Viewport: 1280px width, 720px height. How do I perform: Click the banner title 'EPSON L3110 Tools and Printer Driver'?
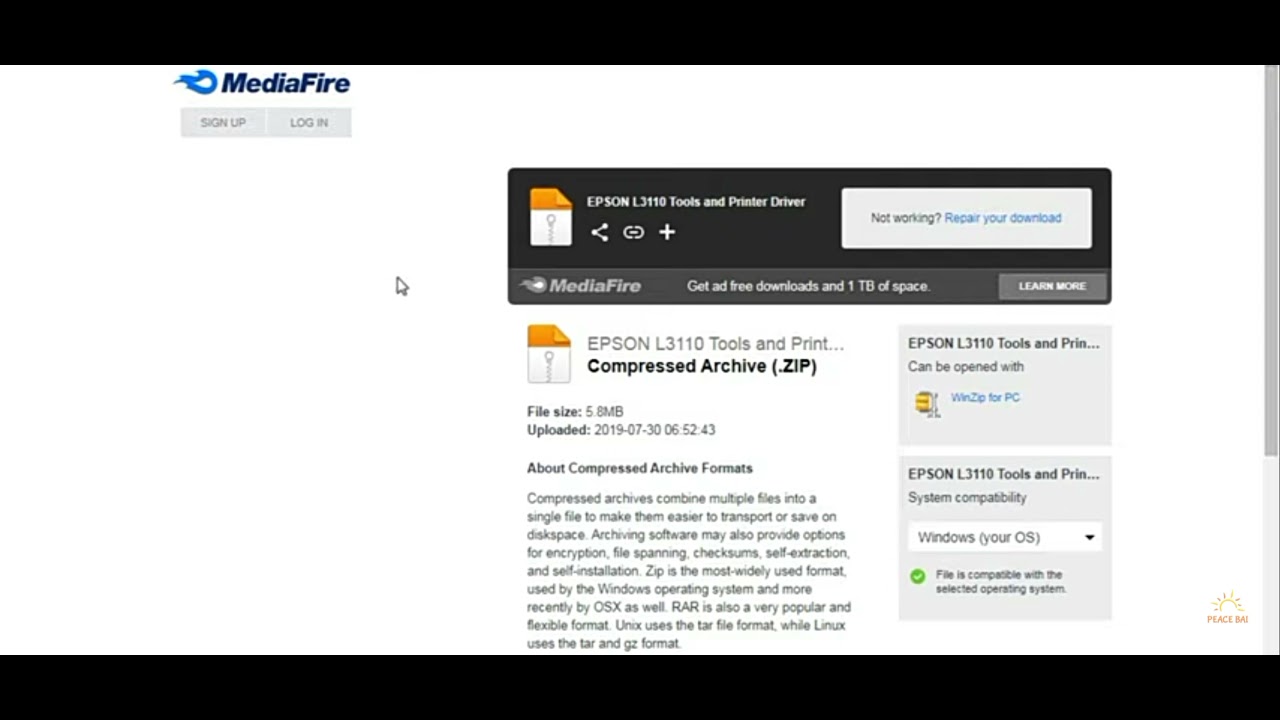coord(696,201)
